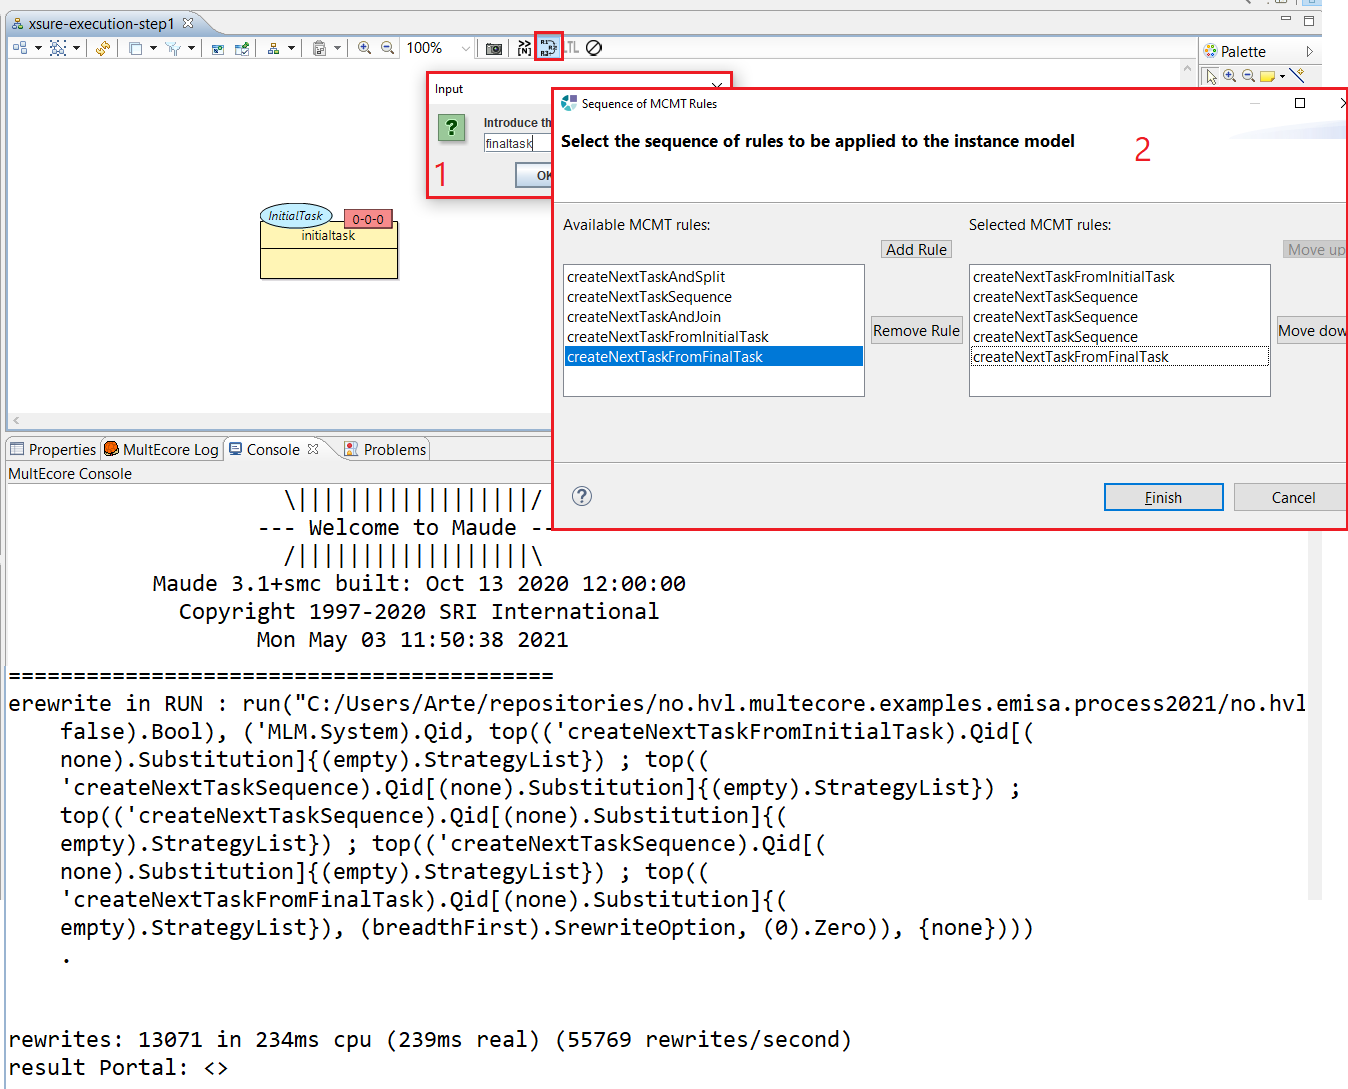1348x1089 pixels.
Task: Zoom in using the diagram toolbar magnifier
Action: [x=365, y=48]
